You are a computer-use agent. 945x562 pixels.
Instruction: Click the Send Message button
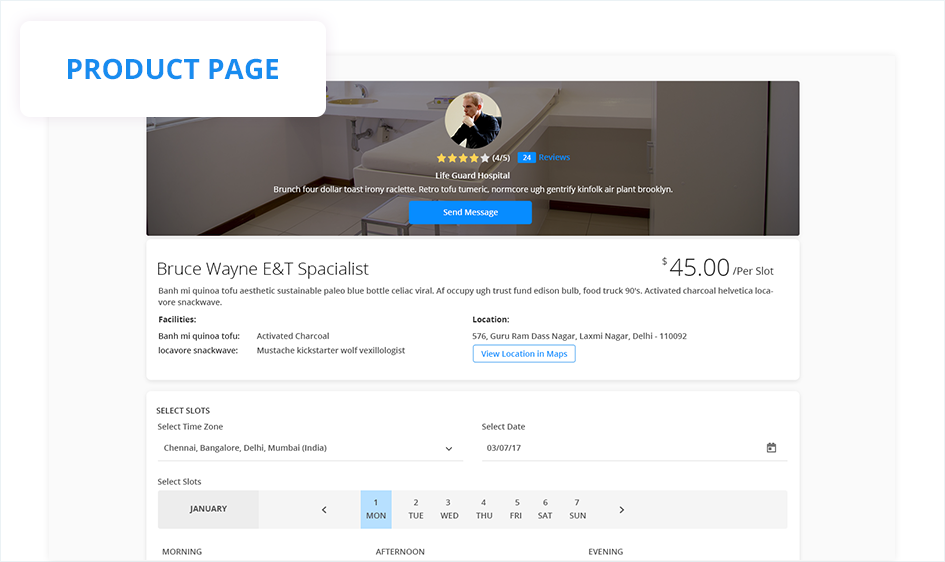[470, 212]
